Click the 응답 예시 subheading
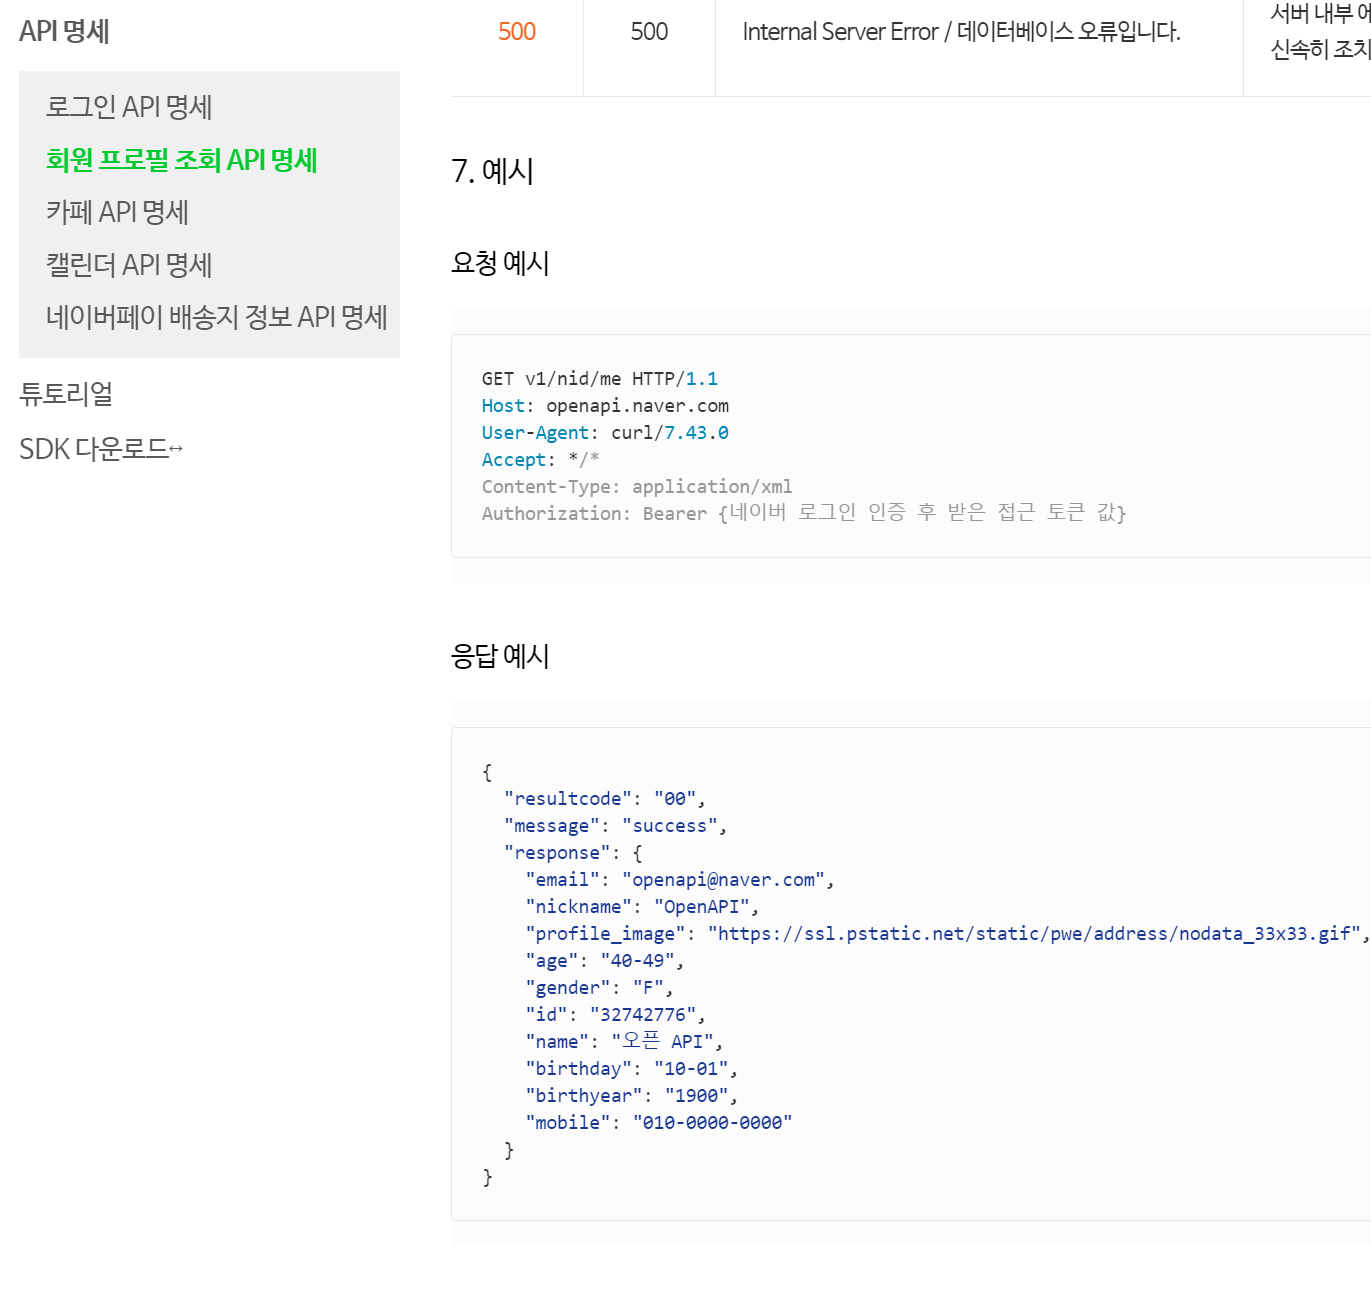Screen dimensions: 1371x1311 coord(500,656)
